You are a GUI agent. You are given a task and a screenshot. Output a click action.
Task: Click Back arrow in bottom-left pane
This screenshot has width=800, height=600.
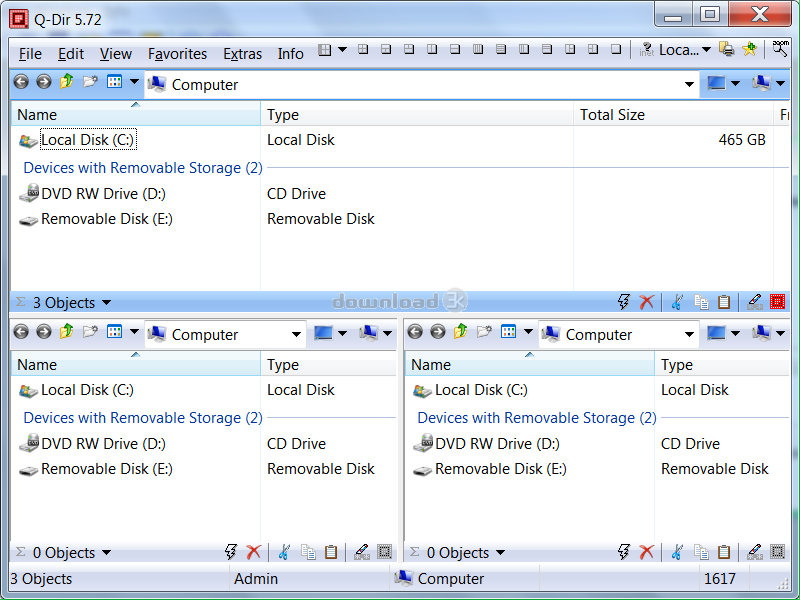click(x=21, y=333)
